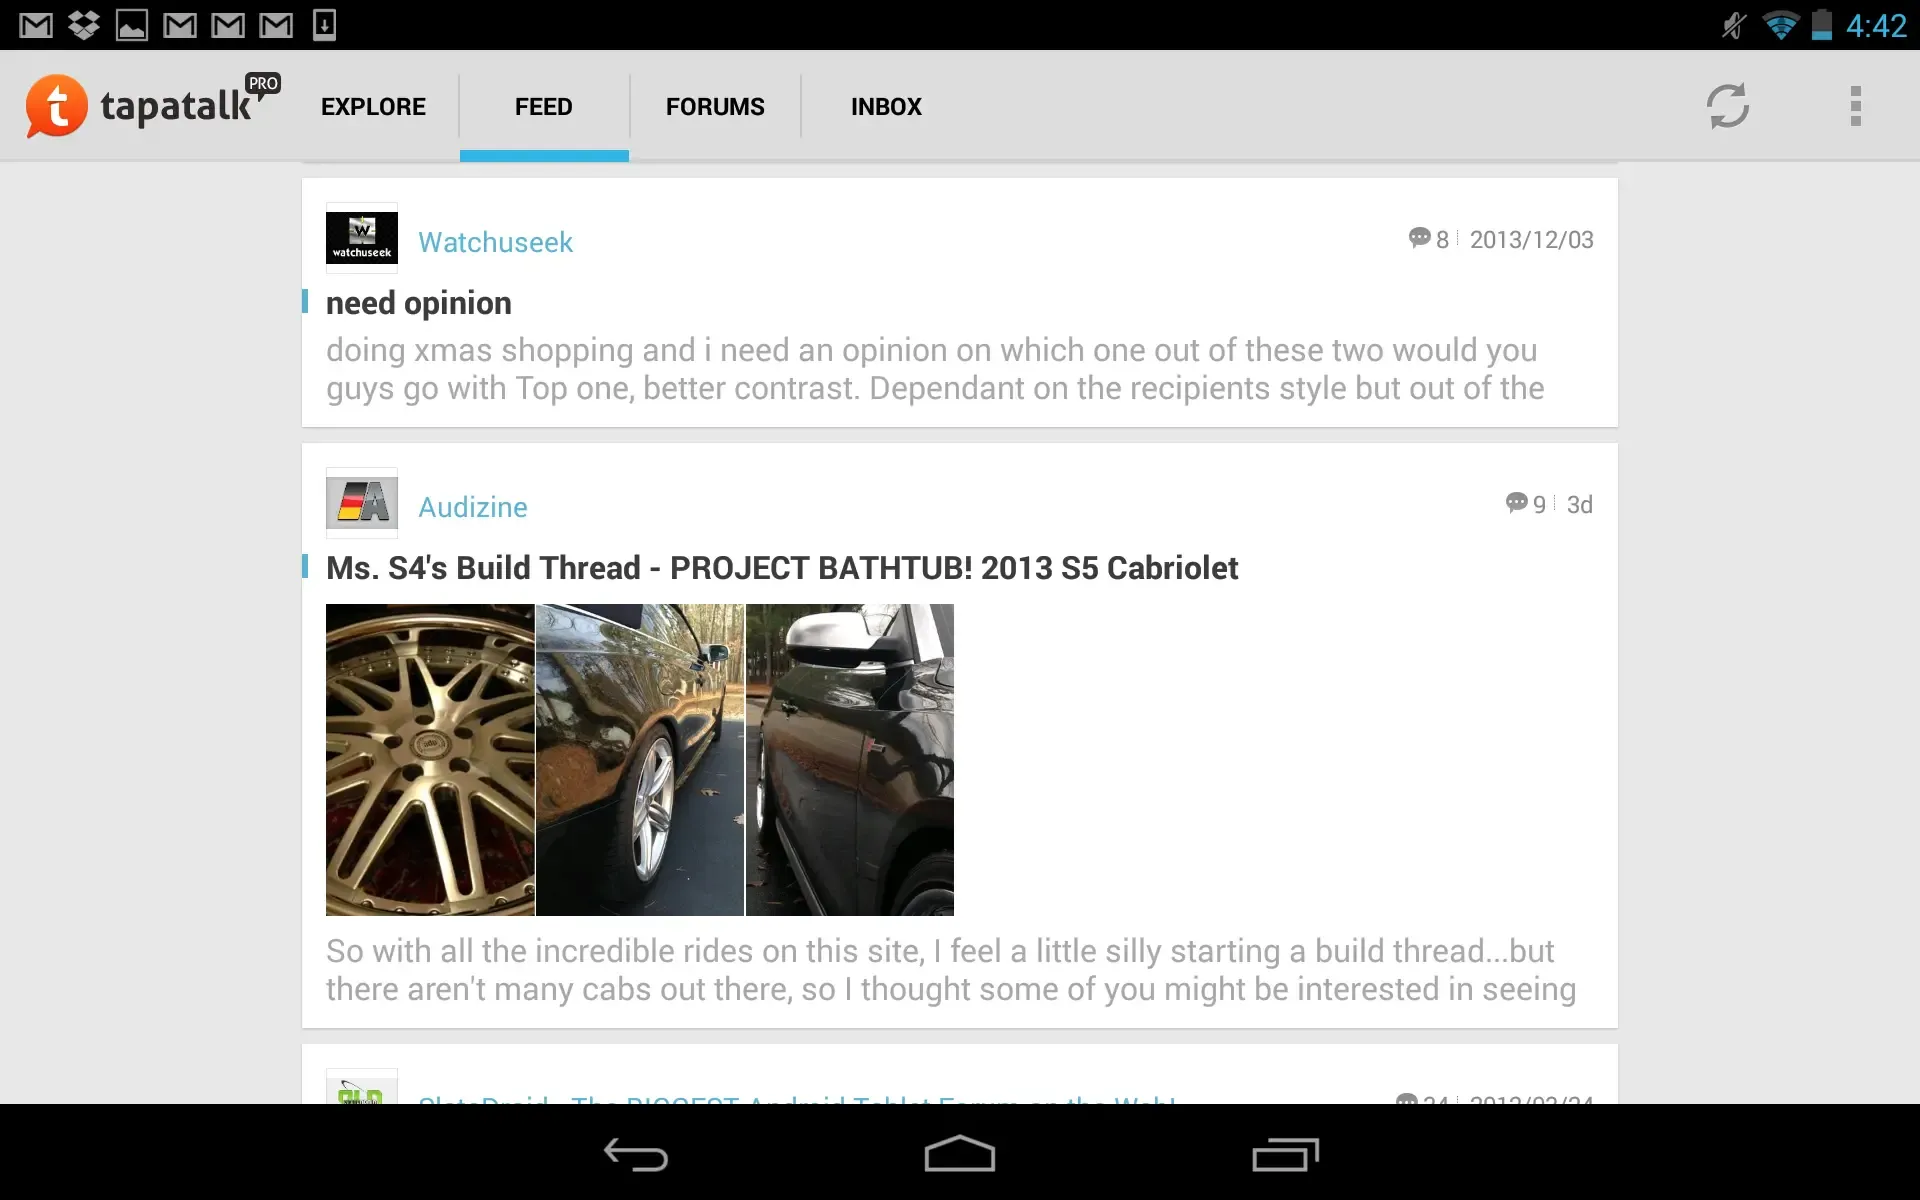Tap the Android home button
1920x1200 pixels.
tap(960, 1153)
